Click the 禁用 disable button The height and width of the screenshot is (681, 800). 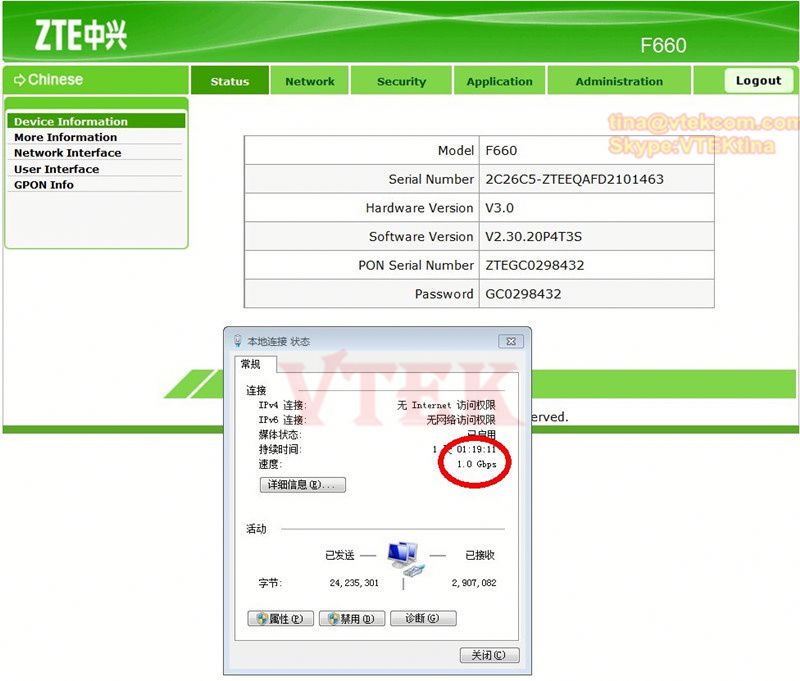tap(352, 619)
